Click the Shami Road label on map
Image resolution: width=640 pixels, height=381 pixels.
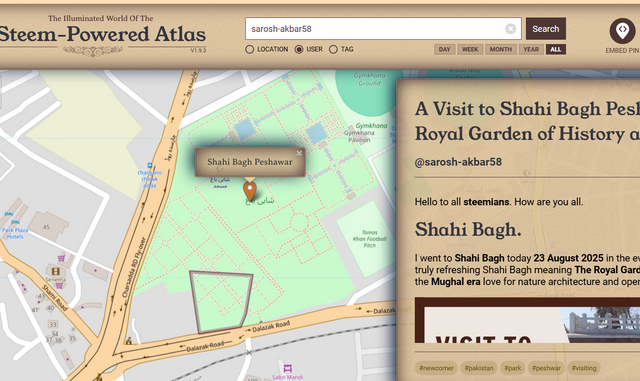[55, 298]
